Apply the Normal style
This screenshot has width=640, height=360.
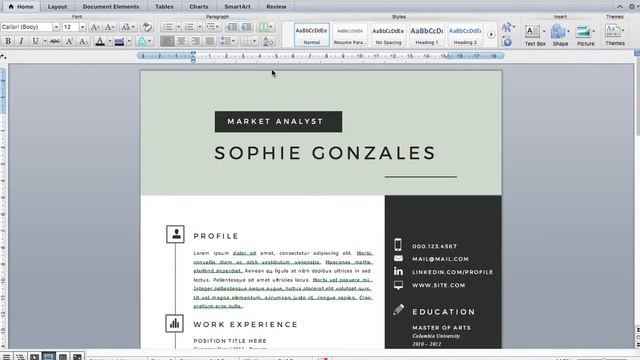(311, 35)
